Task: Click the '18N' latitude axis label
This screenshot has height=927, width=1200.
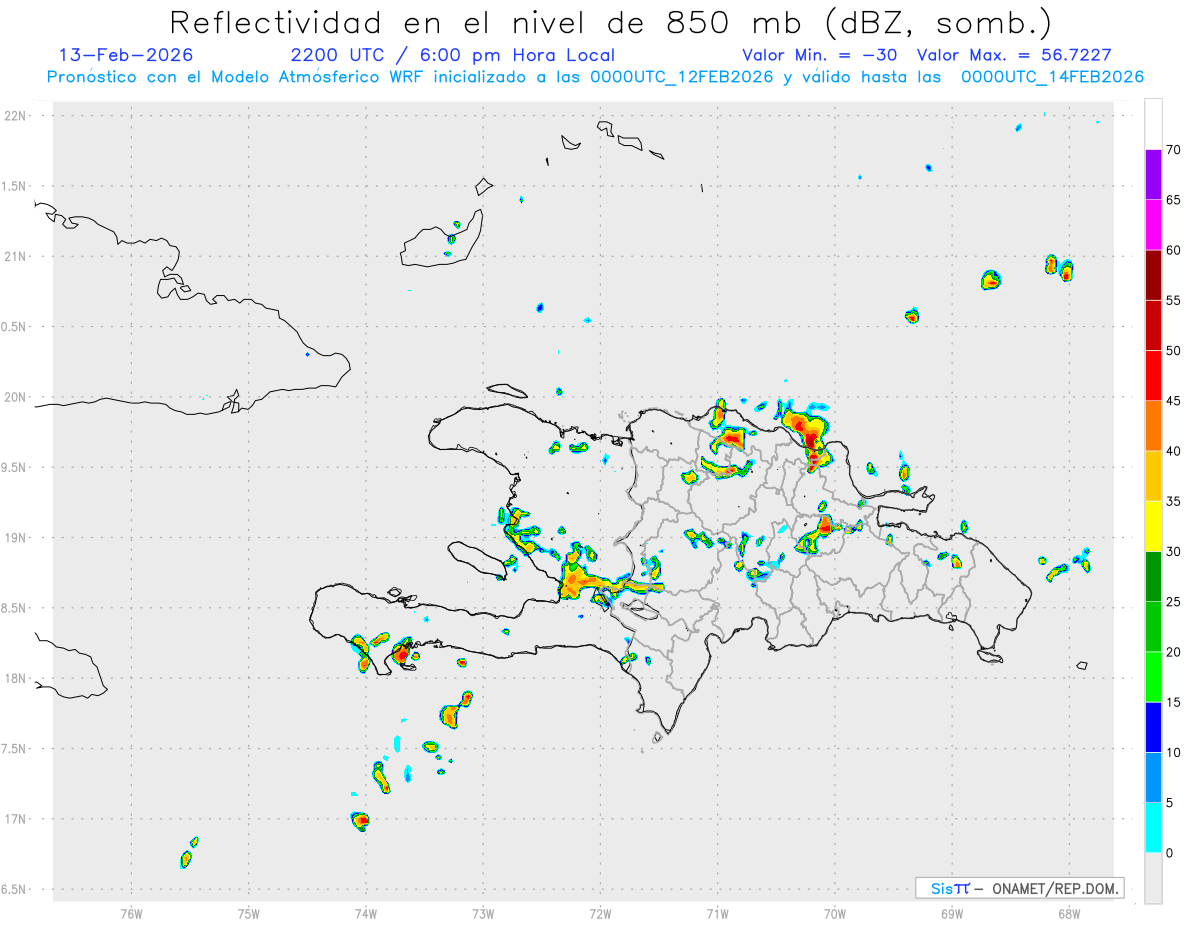Action: [15, 678]
